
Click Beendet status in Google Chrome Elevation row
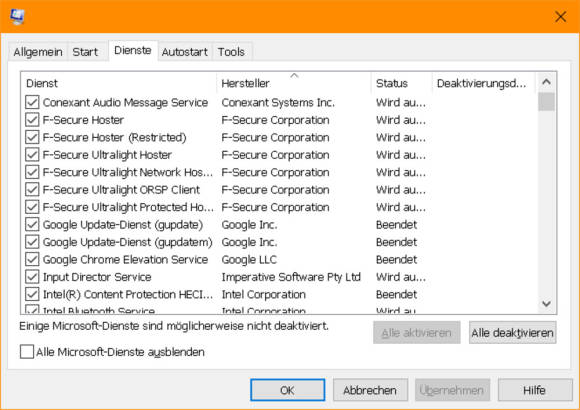click(396, 259)
